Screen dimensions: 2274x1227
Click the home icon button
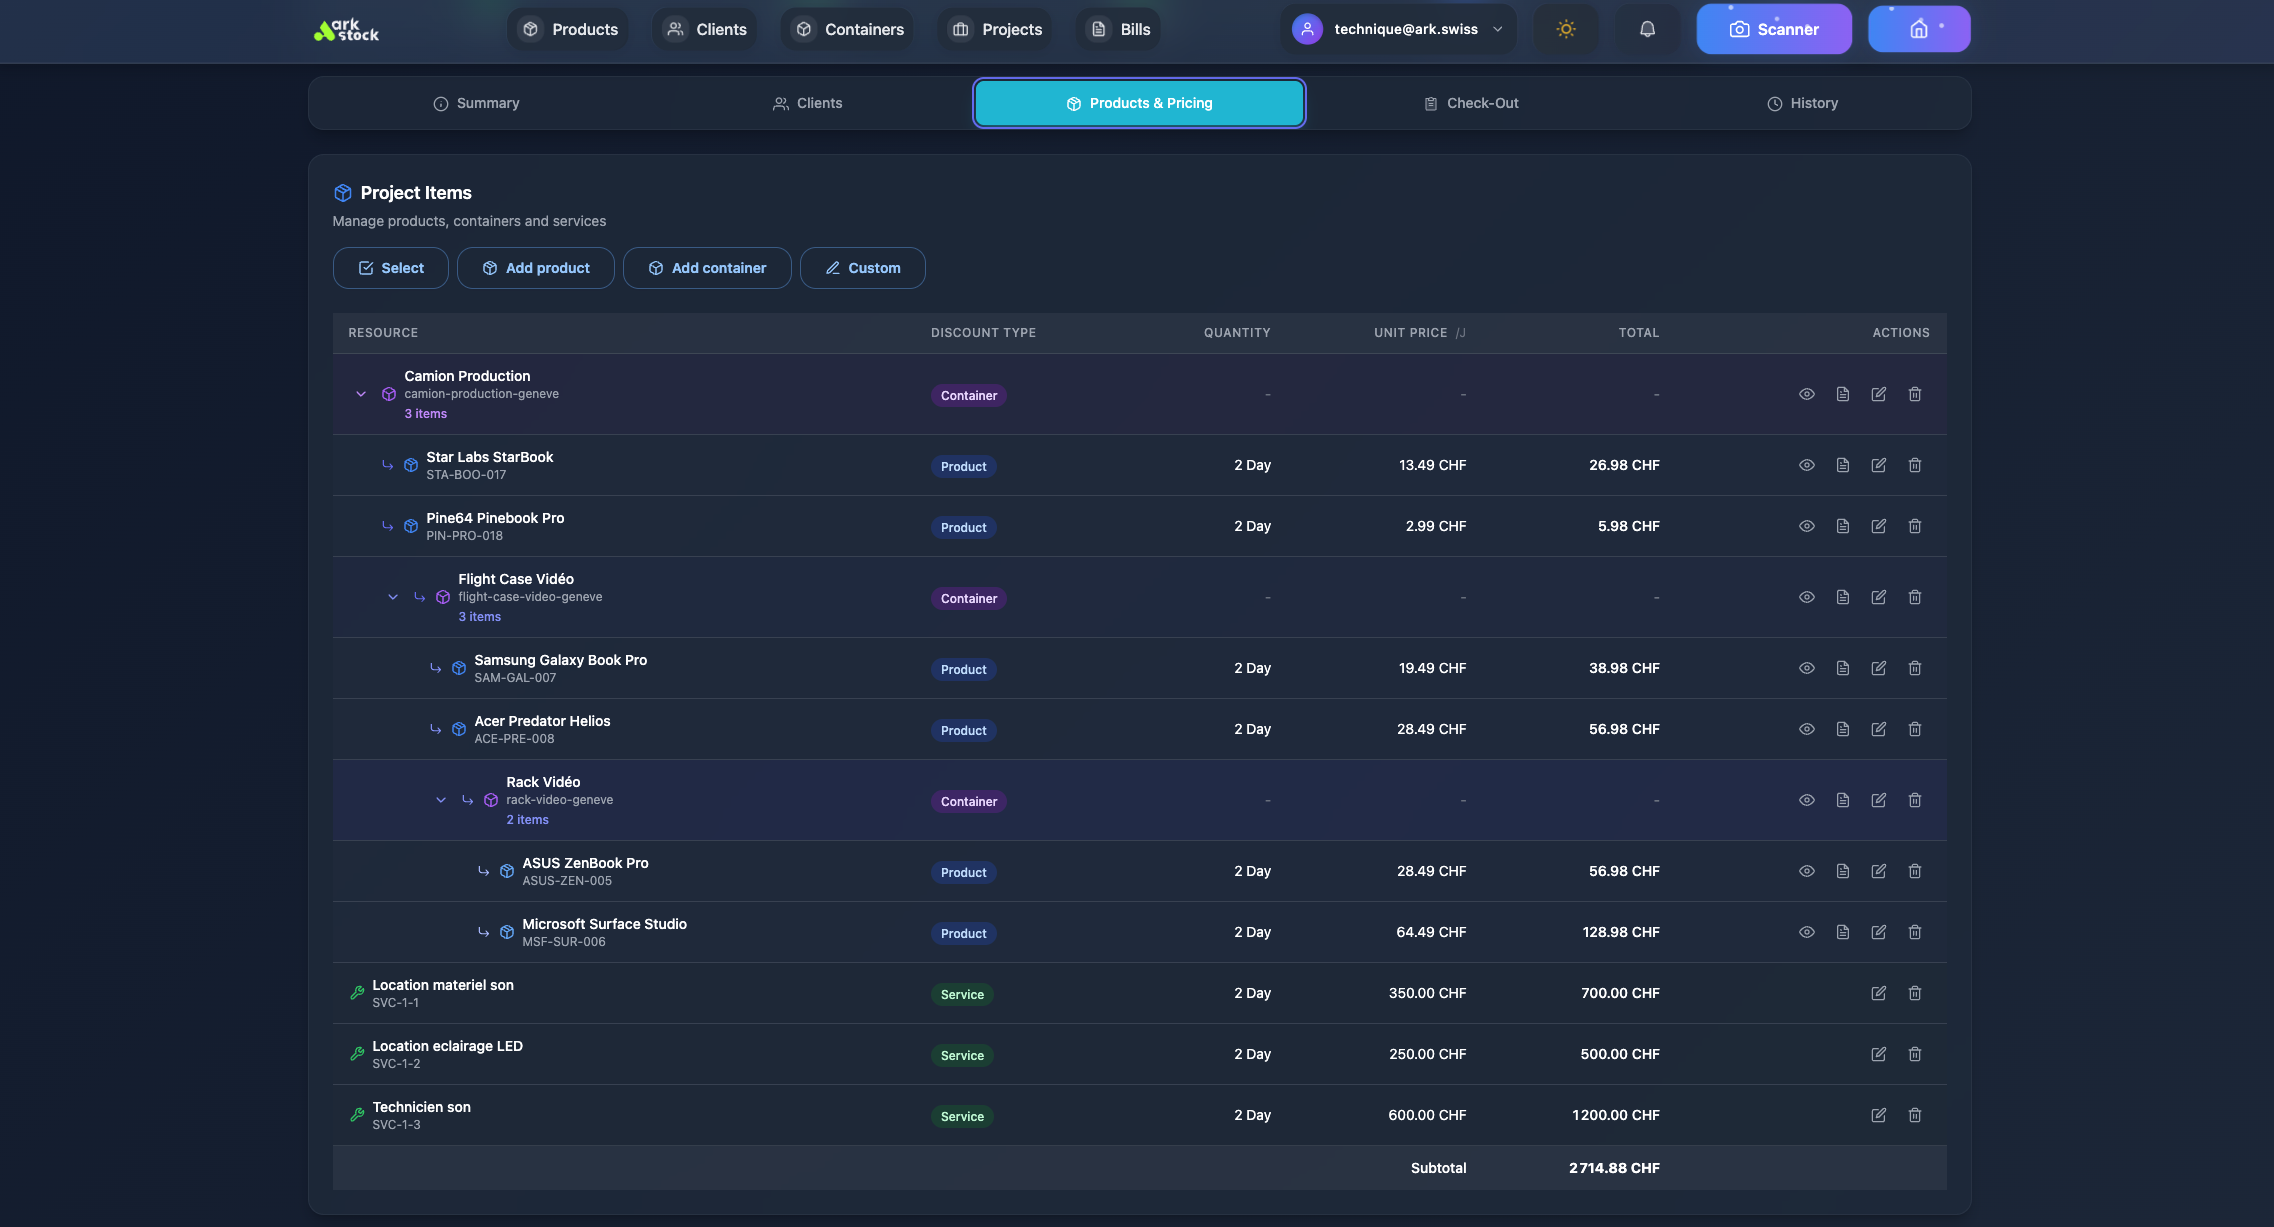click(x=1918, y=29)
